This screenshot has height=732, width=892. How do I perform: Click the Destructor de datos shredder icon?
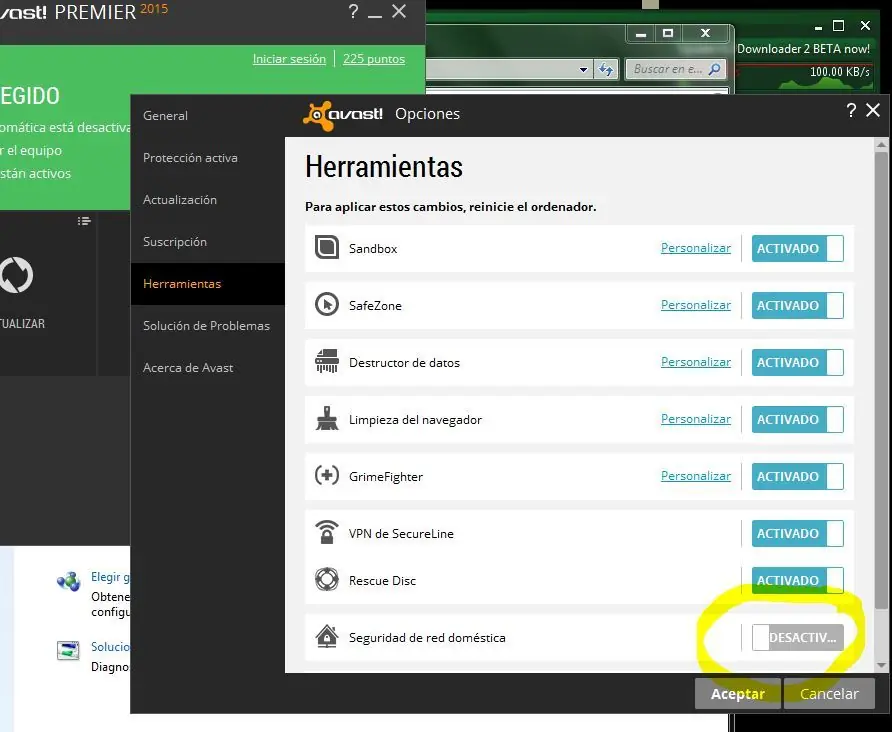point(327,362)
